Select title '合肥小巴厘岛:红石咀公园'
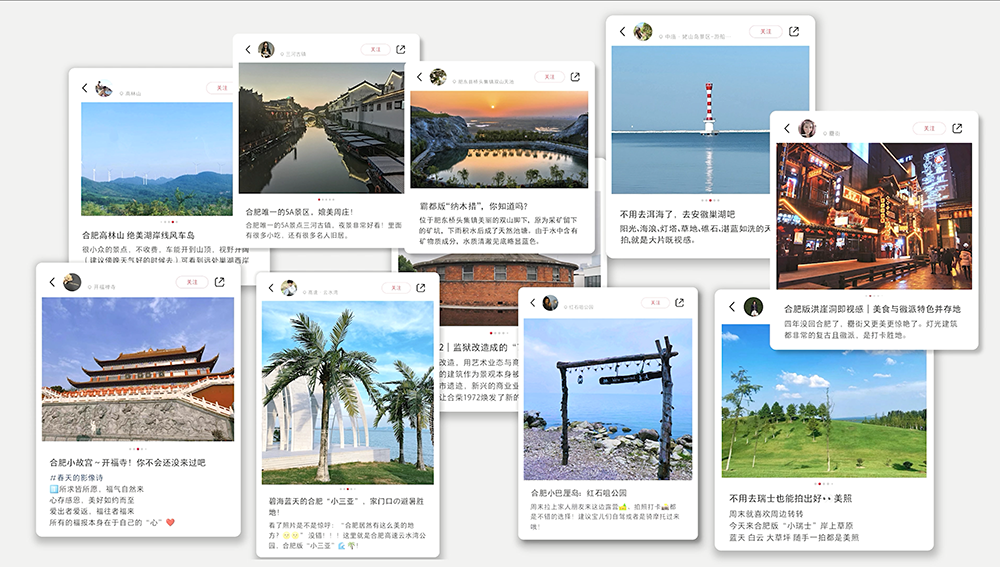The image size is (1000, 567). click(579, 493)
